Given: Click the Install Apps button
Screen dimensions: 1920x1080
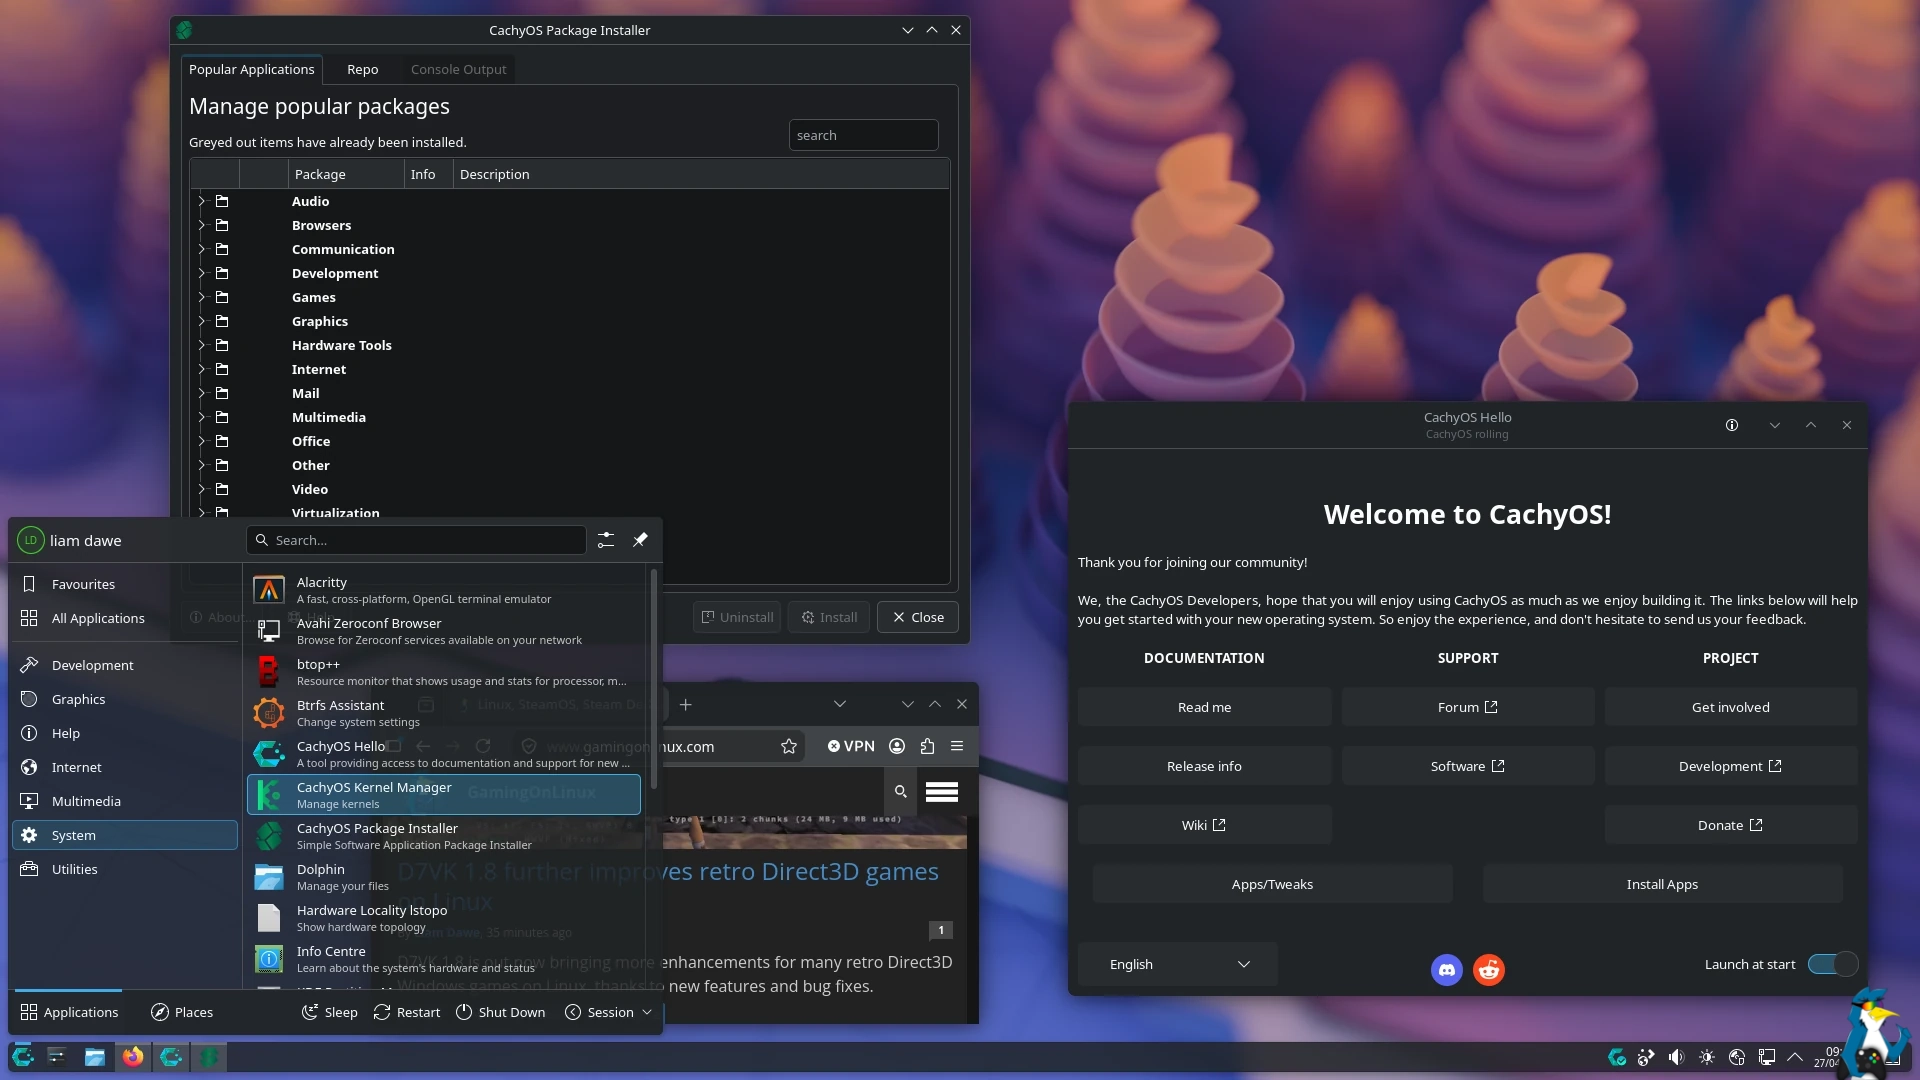Looking at the screenshot, I should 1661,884.
